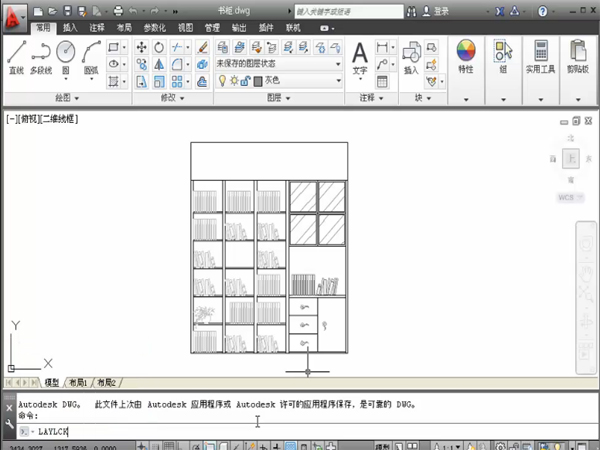Viewport: 600px width, 450px height.
Task: Toggle the layer lock padlock icon
Action: point(246,81)
